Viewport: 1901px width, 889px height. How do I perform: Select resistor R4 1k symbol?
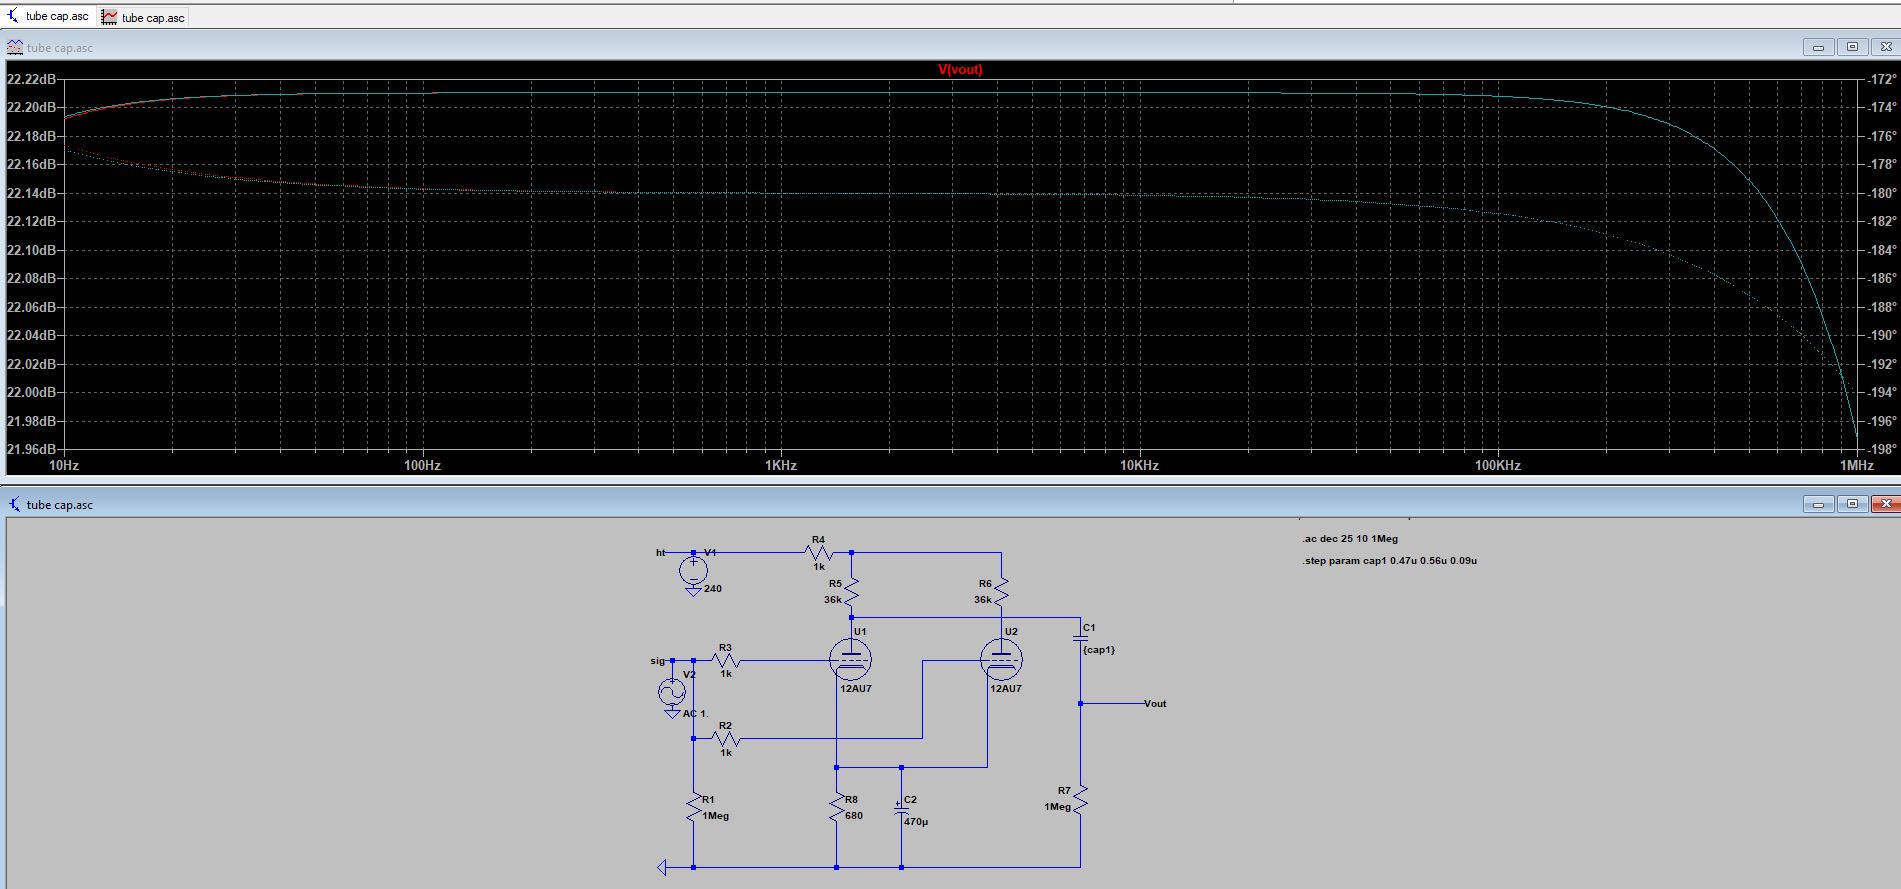point(819,552)
